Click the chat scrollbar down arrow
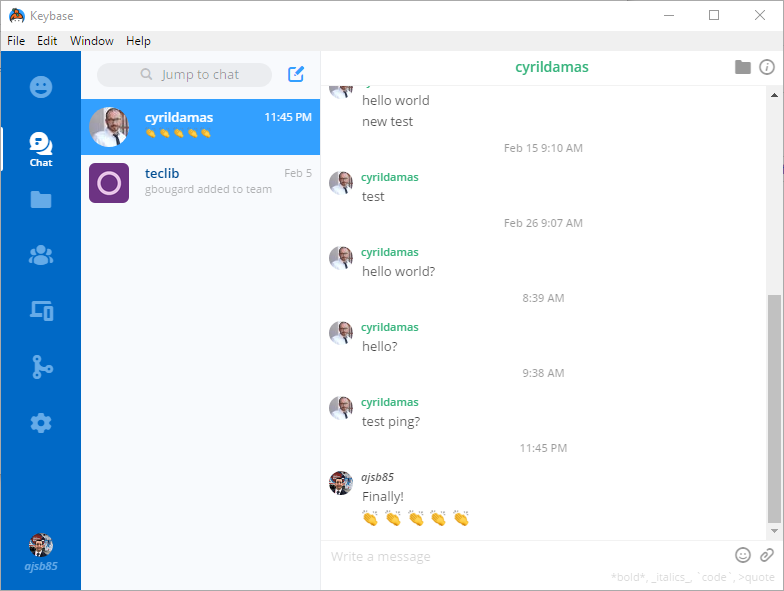The image size is (784, 591). click(x=774, y=531)
